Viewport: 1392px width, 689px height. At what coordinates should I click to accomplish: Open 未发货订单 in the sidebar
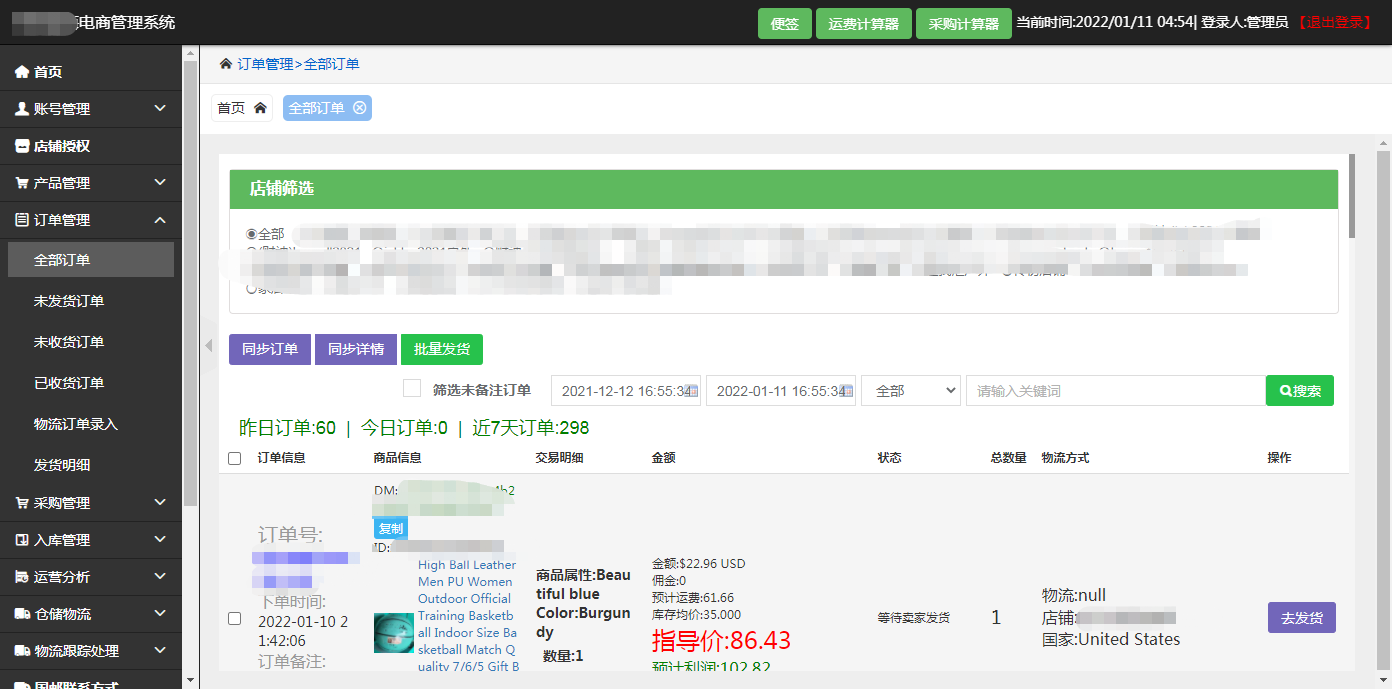click(69, 301)
